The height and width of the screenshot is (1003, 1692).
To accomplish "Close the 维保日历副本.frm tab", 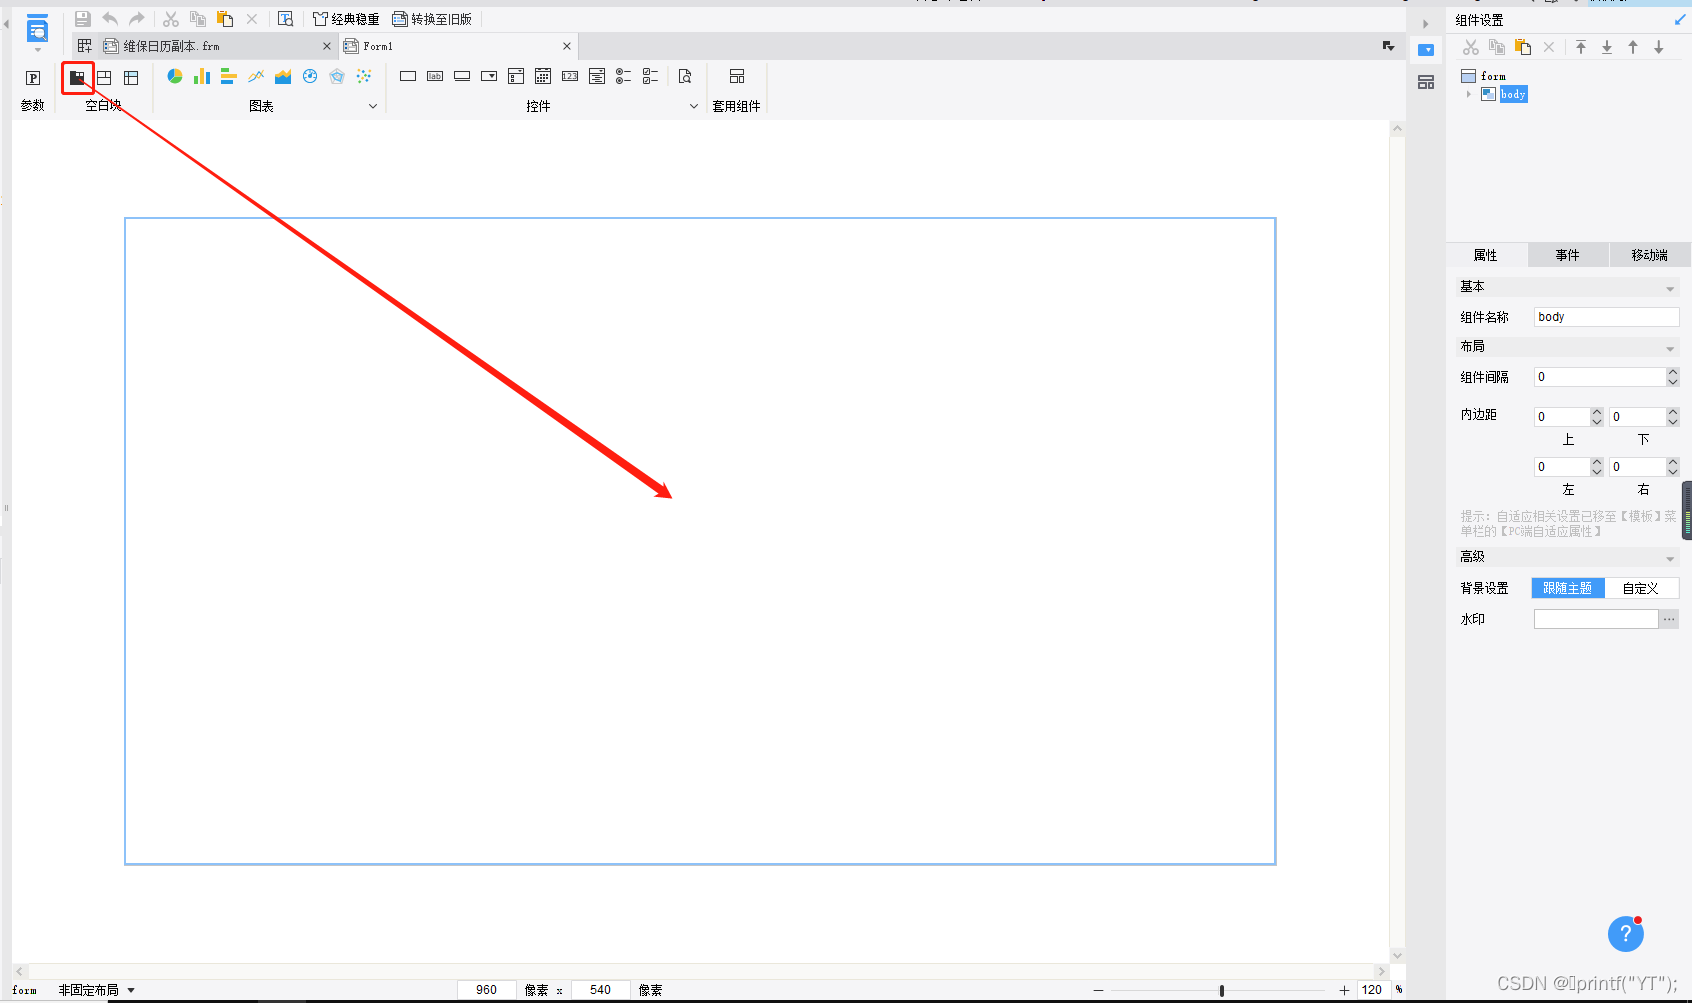I will 327,46.
